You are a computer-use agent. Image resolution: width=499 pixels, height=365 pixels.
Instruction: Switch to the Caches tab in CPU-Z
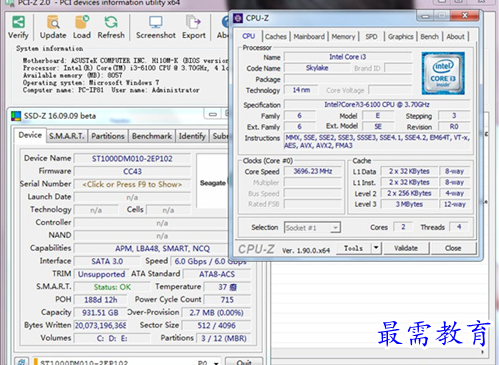(276, 37)
